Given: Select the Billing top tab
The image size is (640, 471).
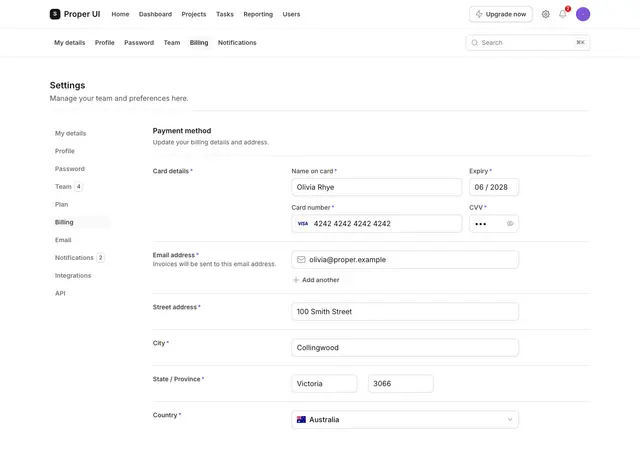Looking at the screenshot, I should tap(199, 43).
